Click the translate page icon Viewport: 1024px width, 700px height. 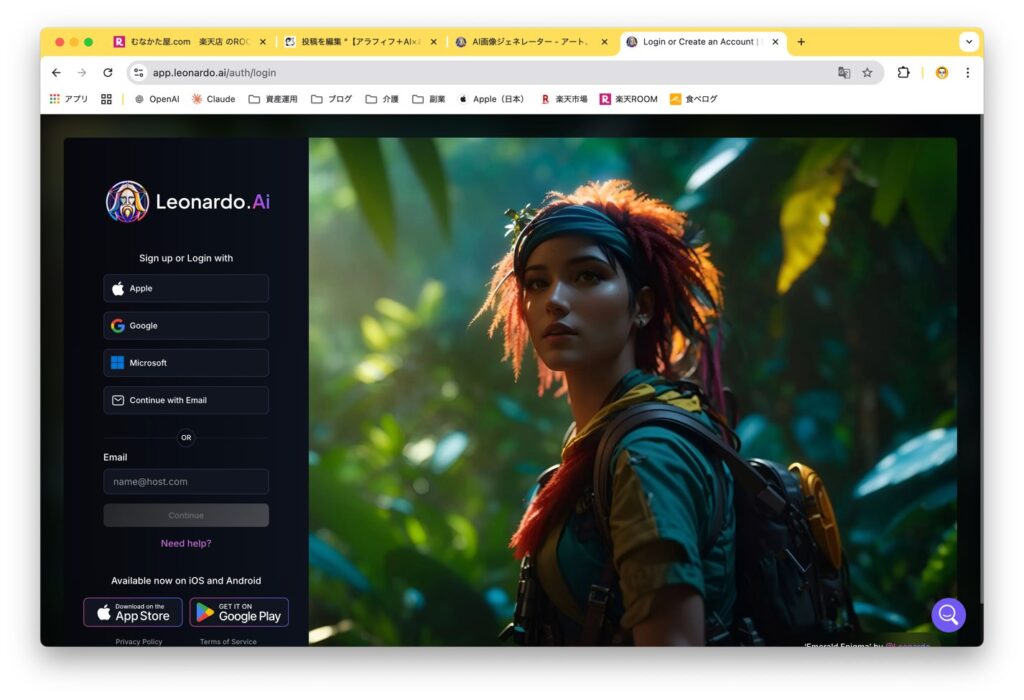(x=844, y=73)
